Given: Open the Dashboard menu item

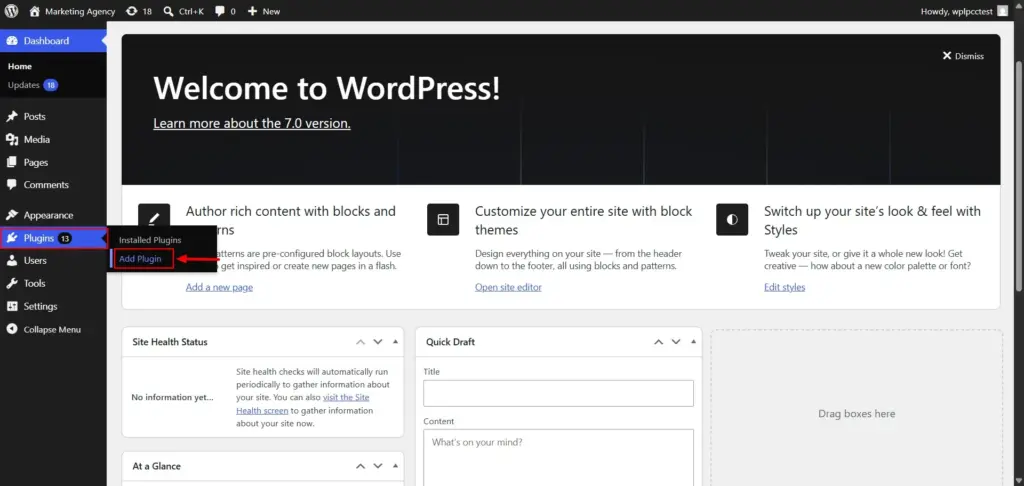Looking at the screenshot, I should pyautogui.click(x=53, y=40).
